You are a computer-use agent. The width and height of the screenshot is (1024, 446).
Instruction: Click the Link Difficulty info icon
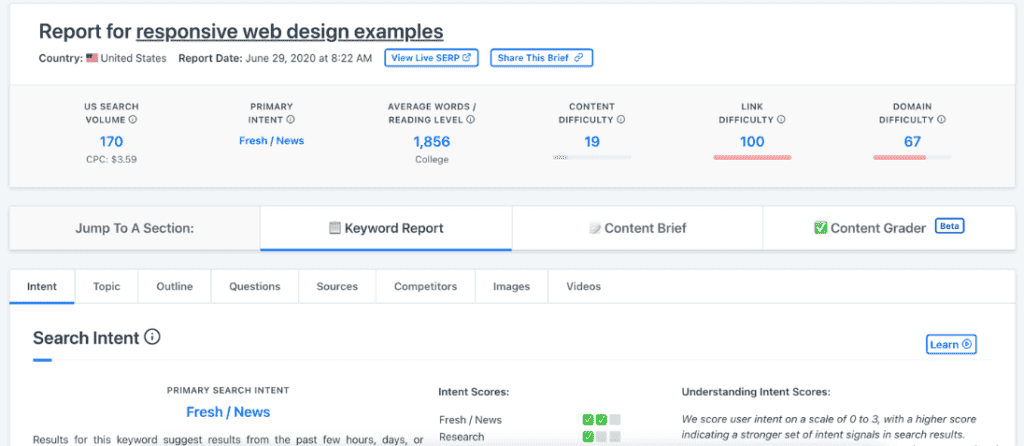coord(781,119)
